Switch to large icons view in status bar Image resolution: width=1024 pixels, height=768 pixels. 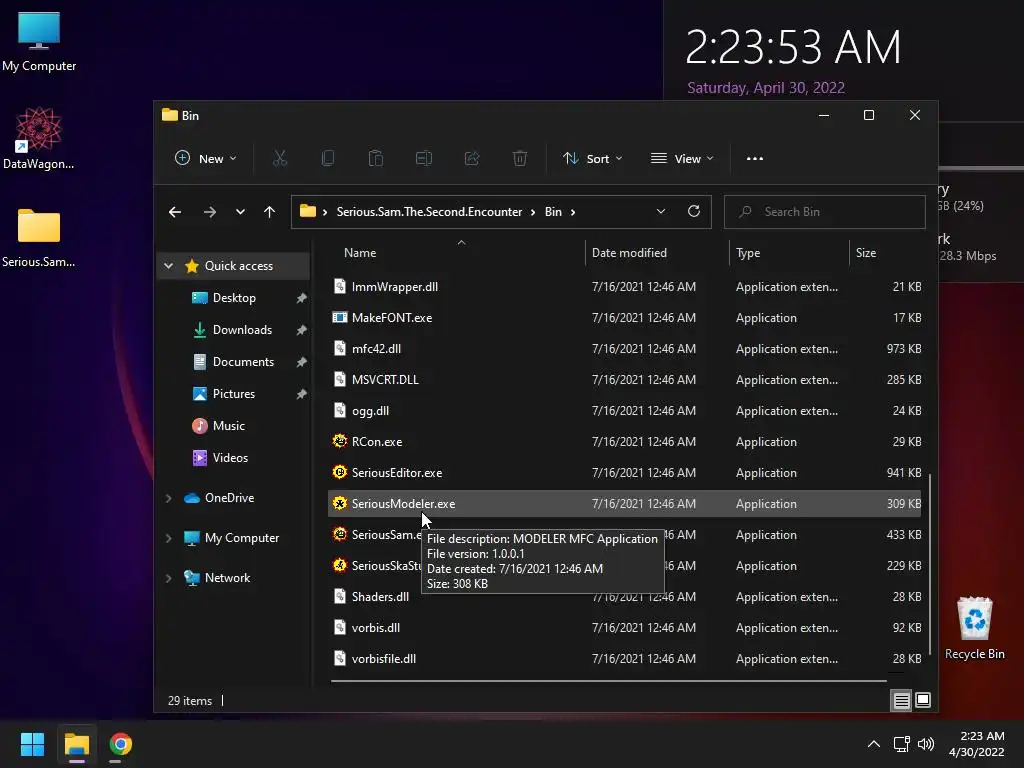coord(923,700)
